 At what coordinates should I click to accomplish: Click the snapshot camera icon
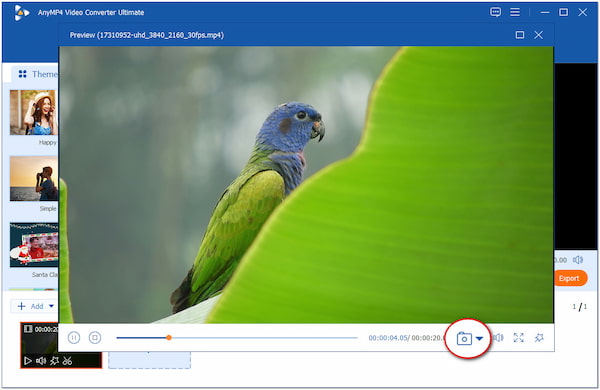point(464,338)
